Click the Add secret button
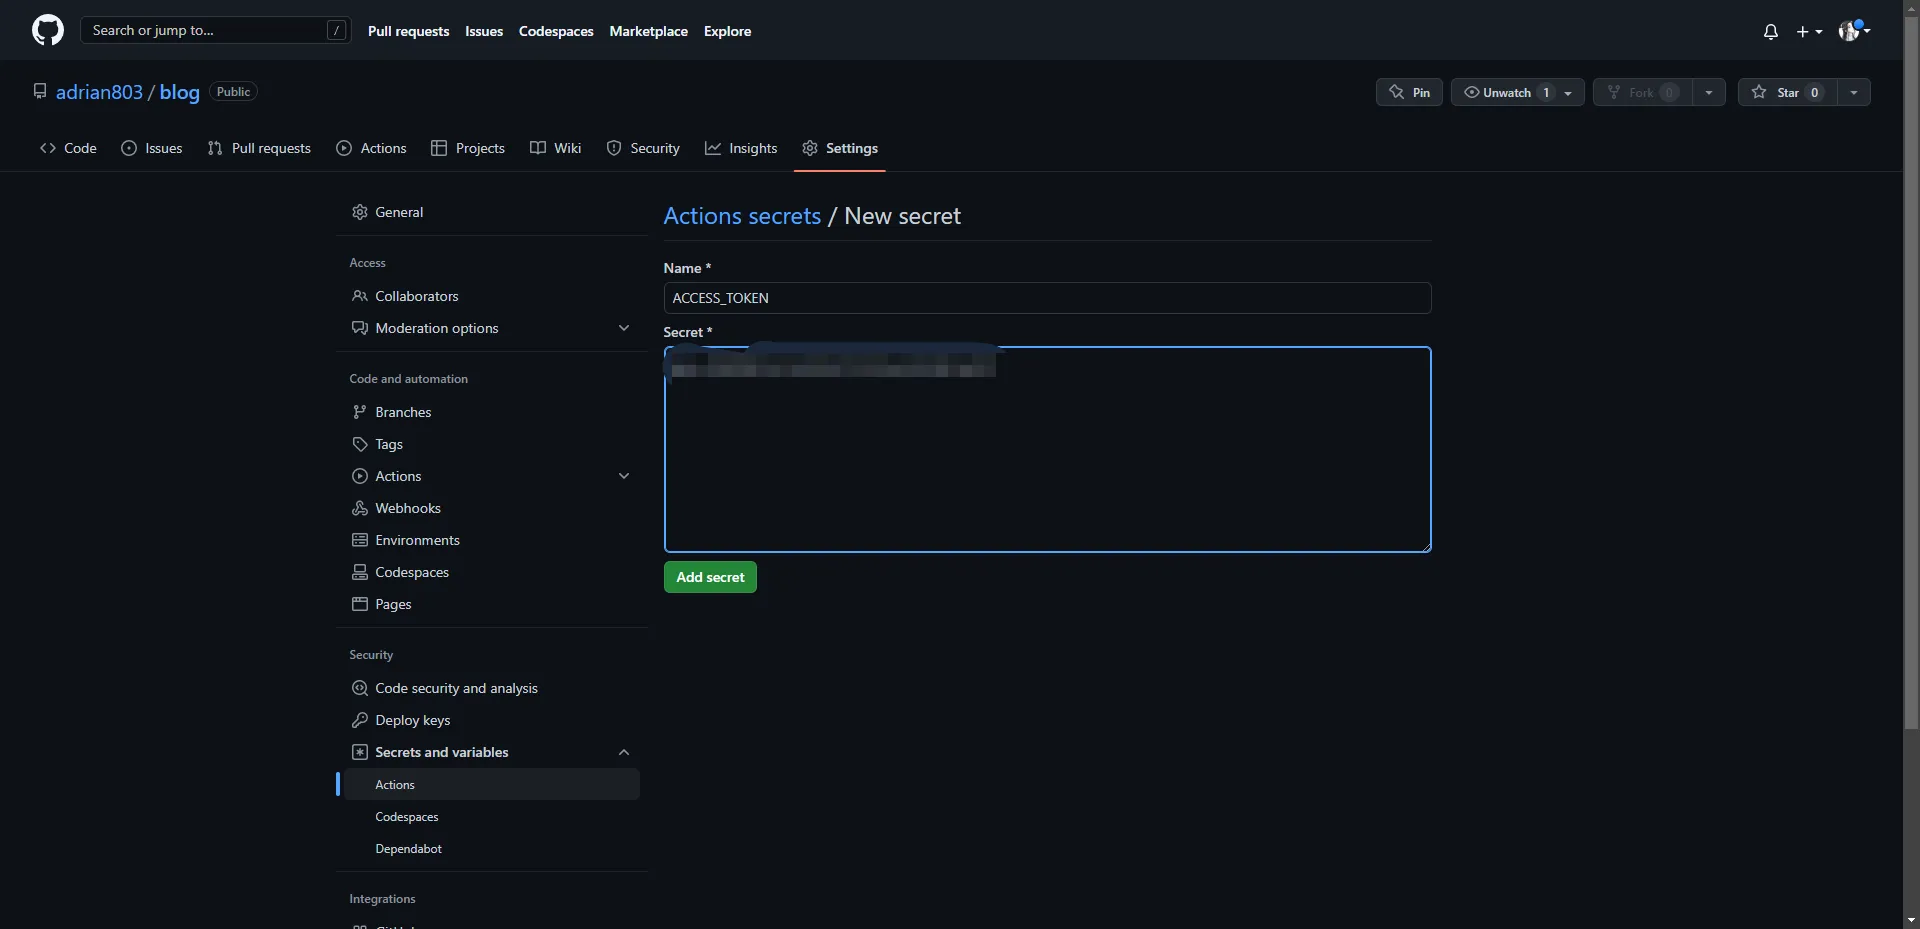Viewport: 1920px width, 929px height. 710,577
